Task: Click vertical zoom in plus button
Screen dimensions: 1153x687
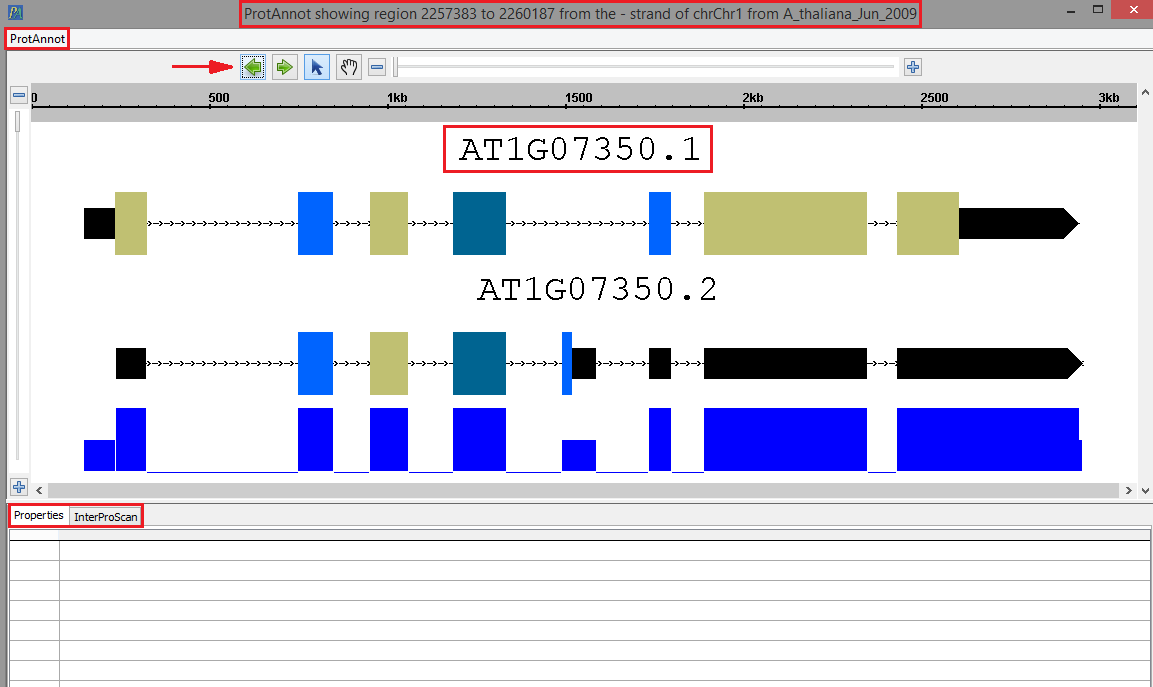Action: coord(19,487)
